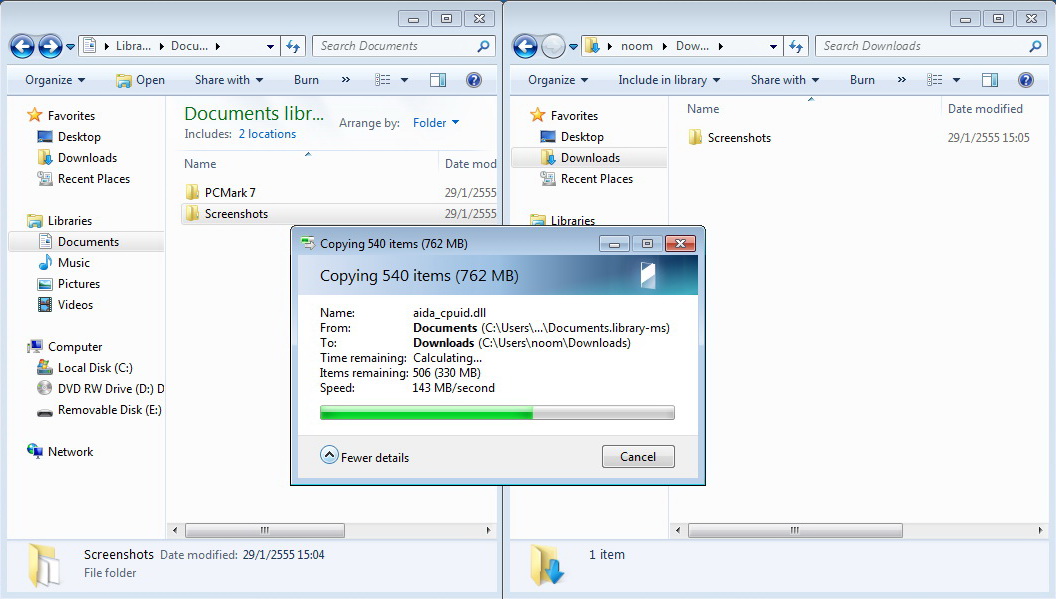
Task: Refresh the Downloads window address bar
Action: tap(796, 46)
